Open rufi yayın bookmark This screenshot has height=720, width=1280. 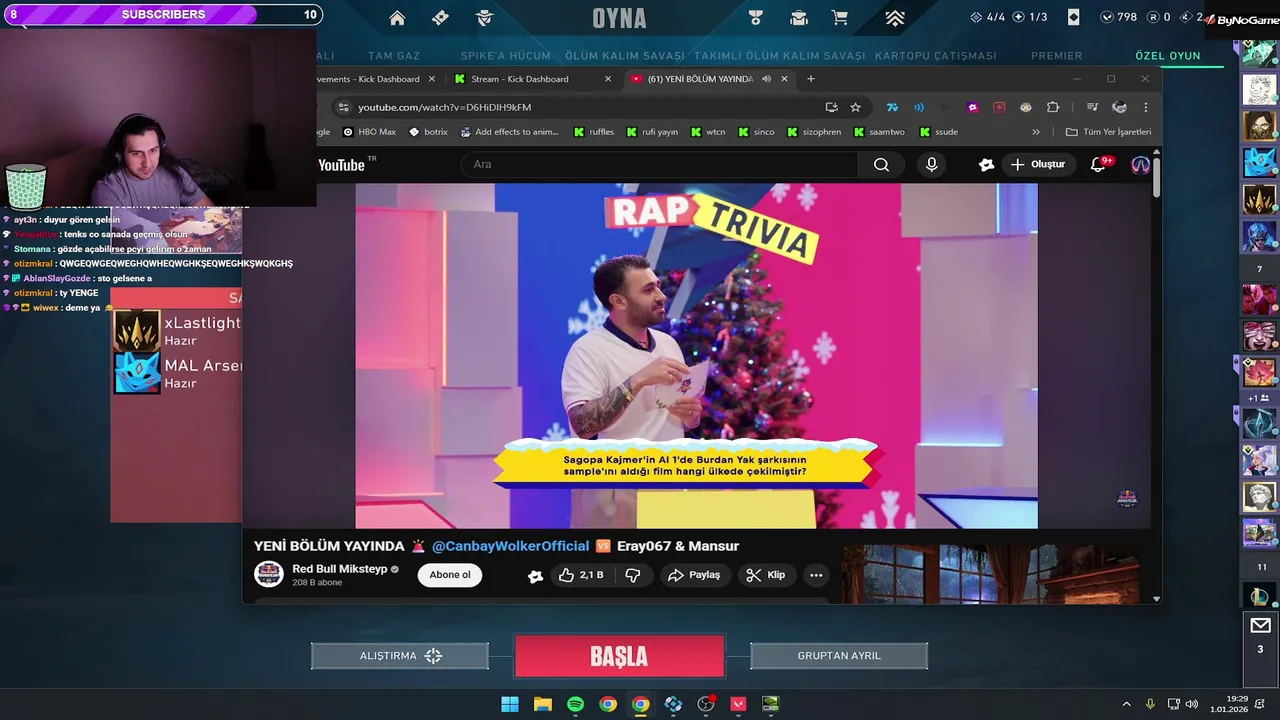(x=651, y=132)
